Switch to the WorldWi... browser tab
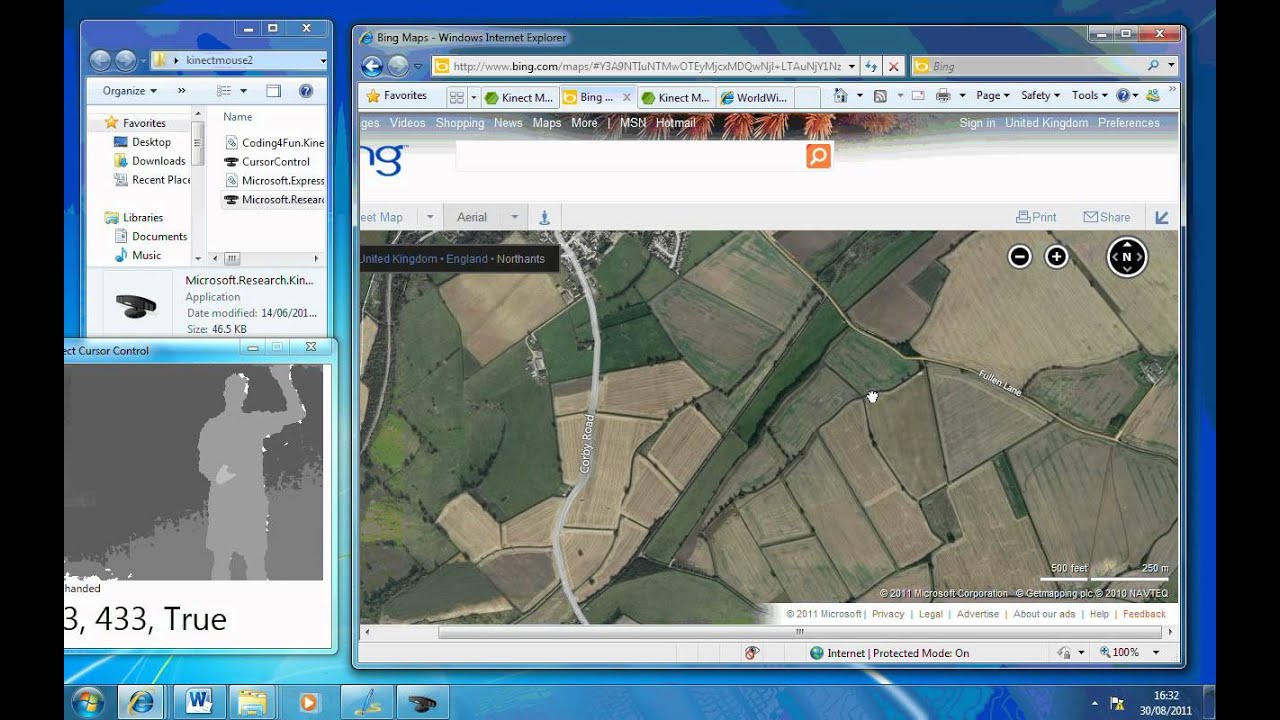 pyautogui.click(x=755, y=98)
